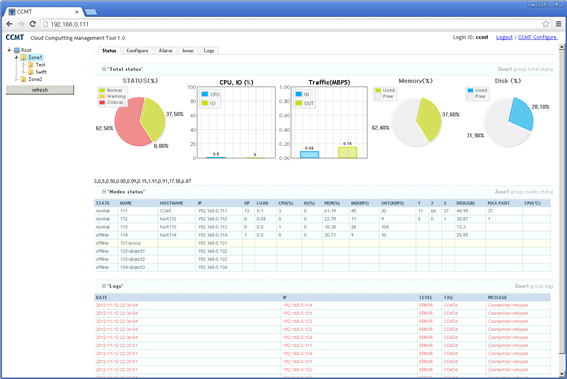Click the page scrollbar down arrow
The width and height of the screenshot is (567, 379).
[x=562, y=374]
